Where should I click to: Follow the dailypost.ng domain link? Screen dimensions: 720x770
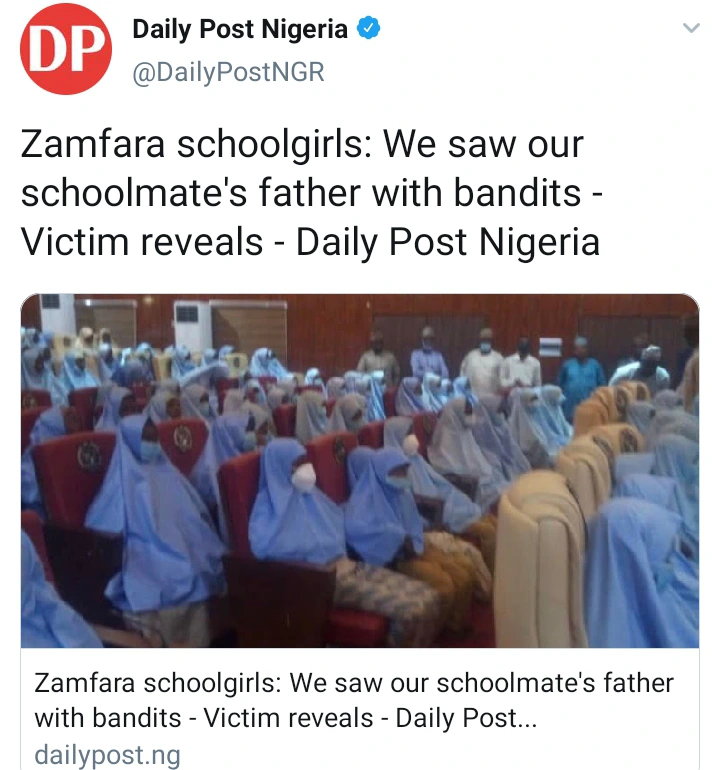(108, 754)
